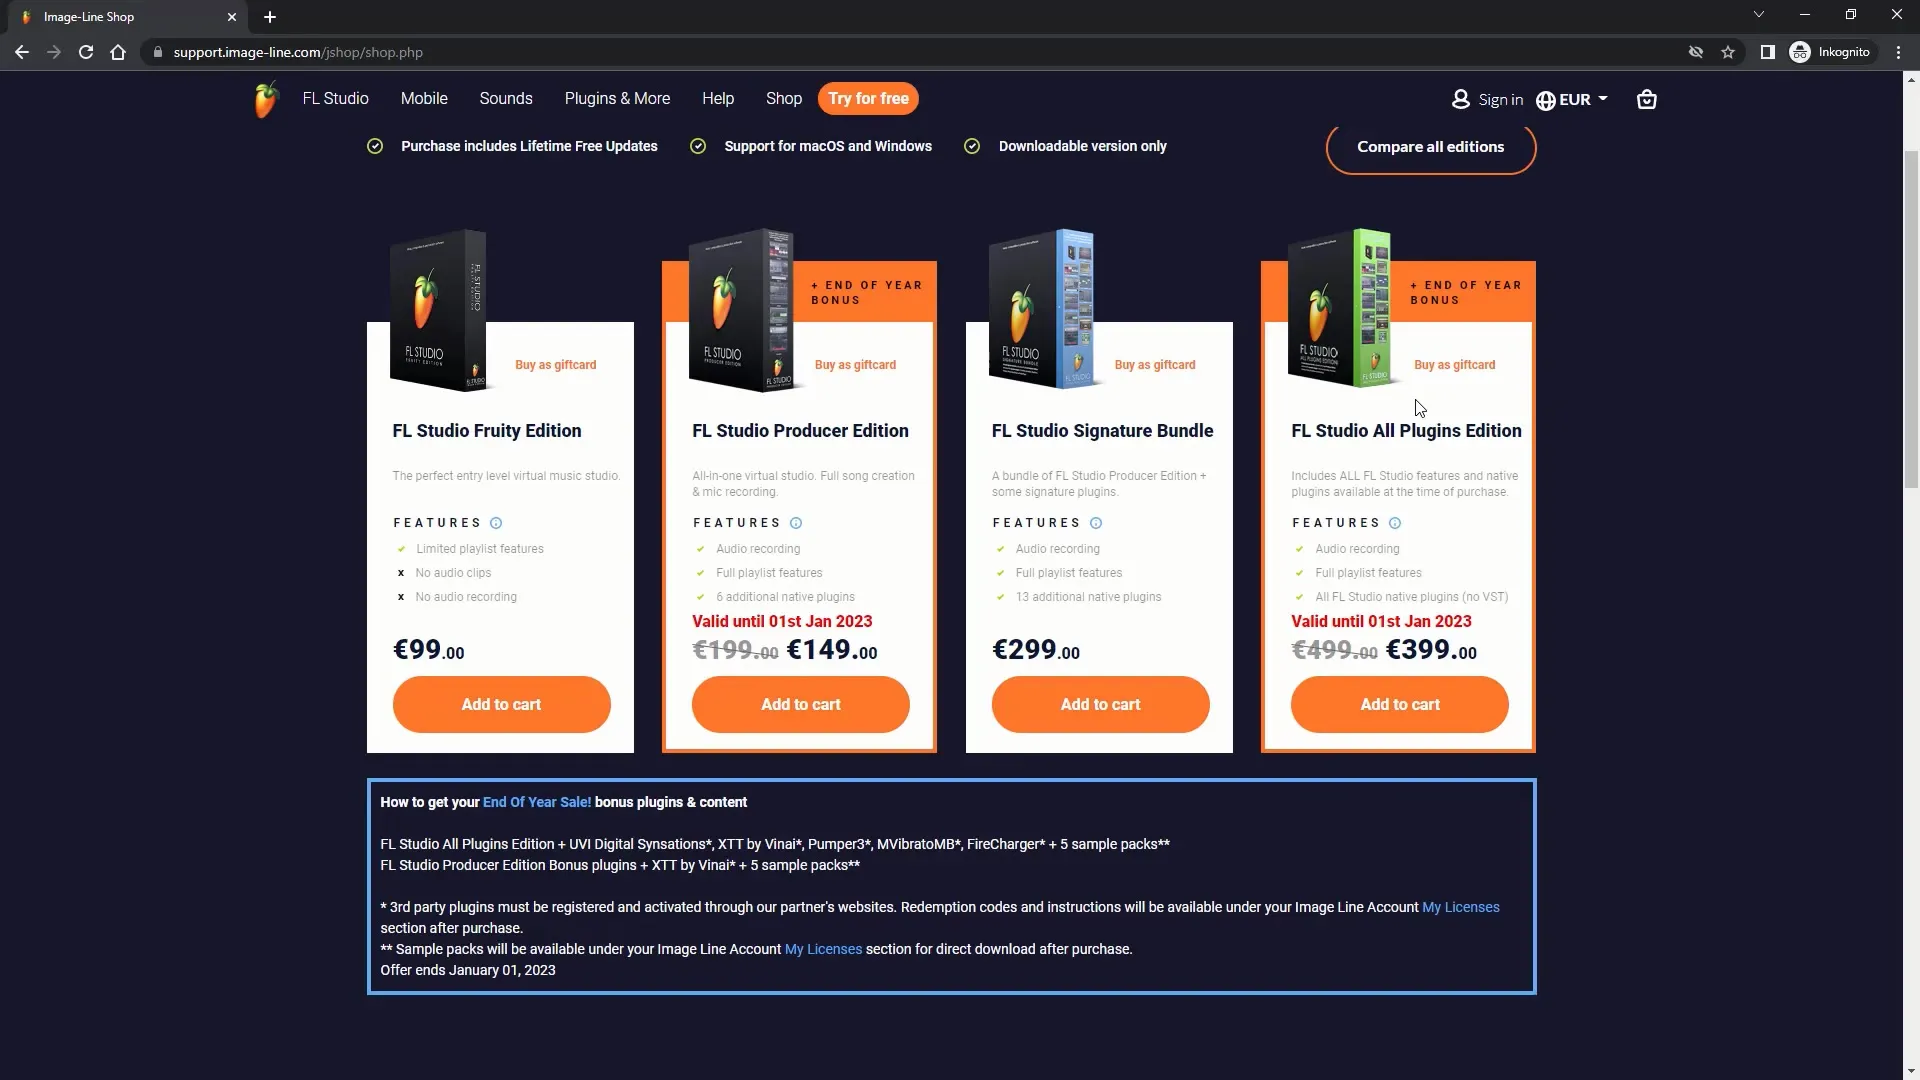Click the page vertical scrollbar
1920x1080 pixels.
[1911, 320]
